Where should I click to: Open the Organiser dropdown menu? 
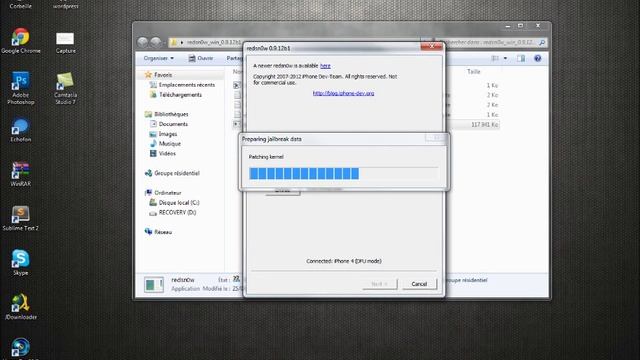click(x=158, y=58)
